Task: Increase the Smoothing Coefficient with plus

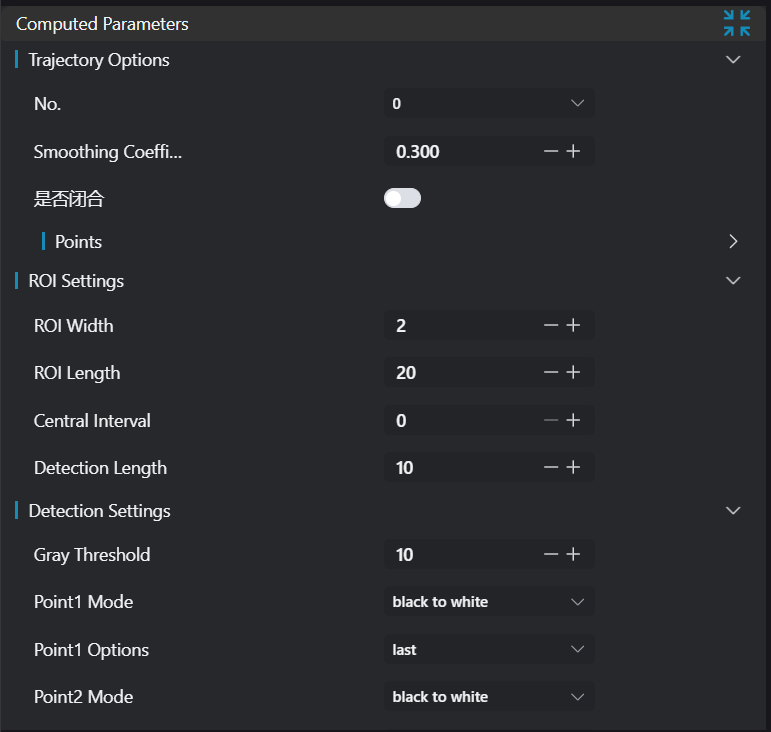Action: tap(574, 151)
